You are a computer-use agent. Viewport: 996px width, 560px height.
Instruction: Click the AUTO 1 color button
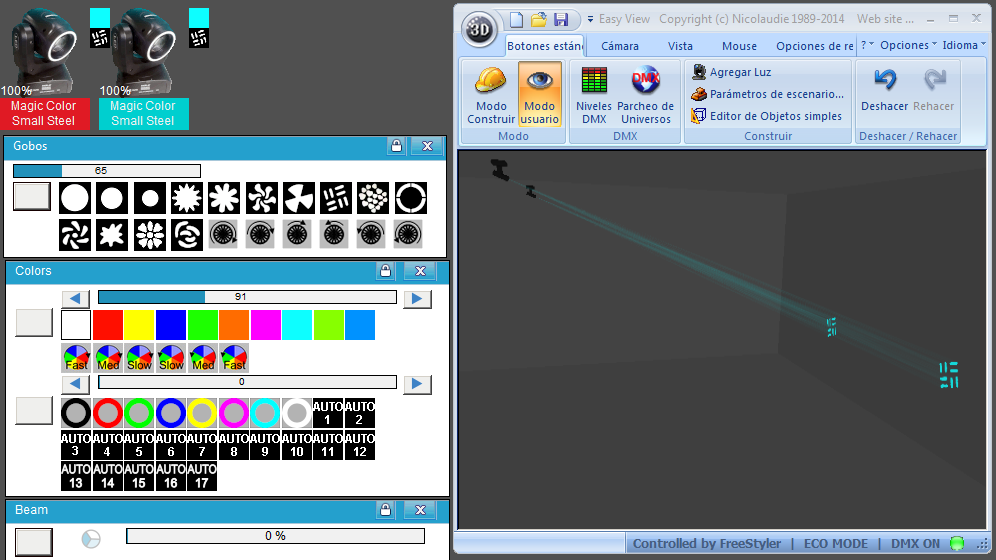327,413
